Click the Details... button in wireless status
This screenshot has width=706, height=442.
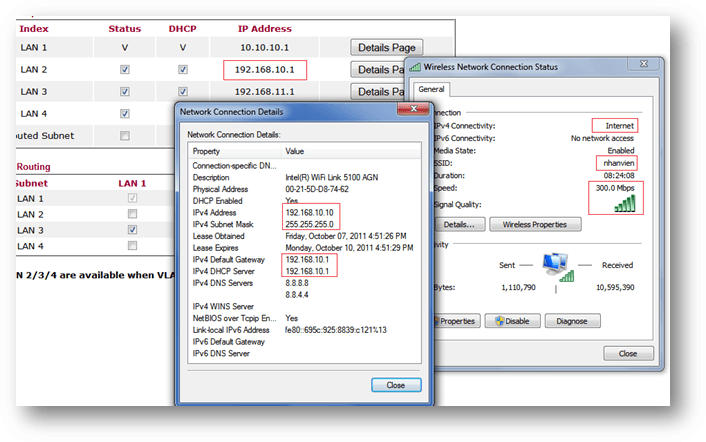click(x=459, y=225)
